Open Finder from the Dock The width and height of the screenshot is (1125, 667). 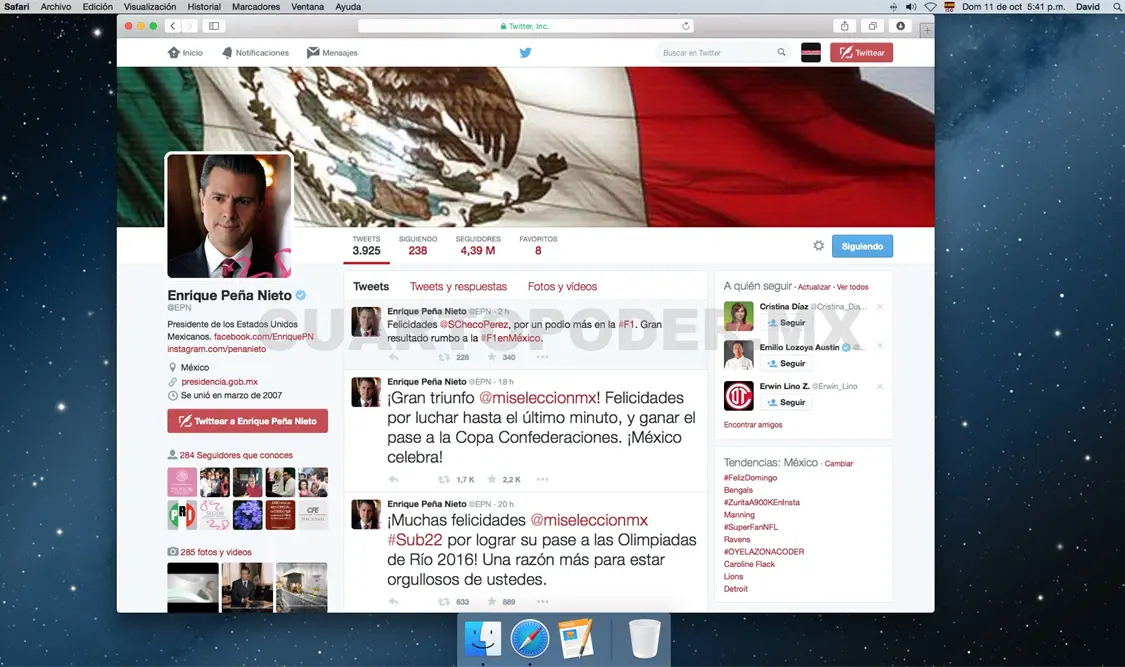(x=483, y=638)
